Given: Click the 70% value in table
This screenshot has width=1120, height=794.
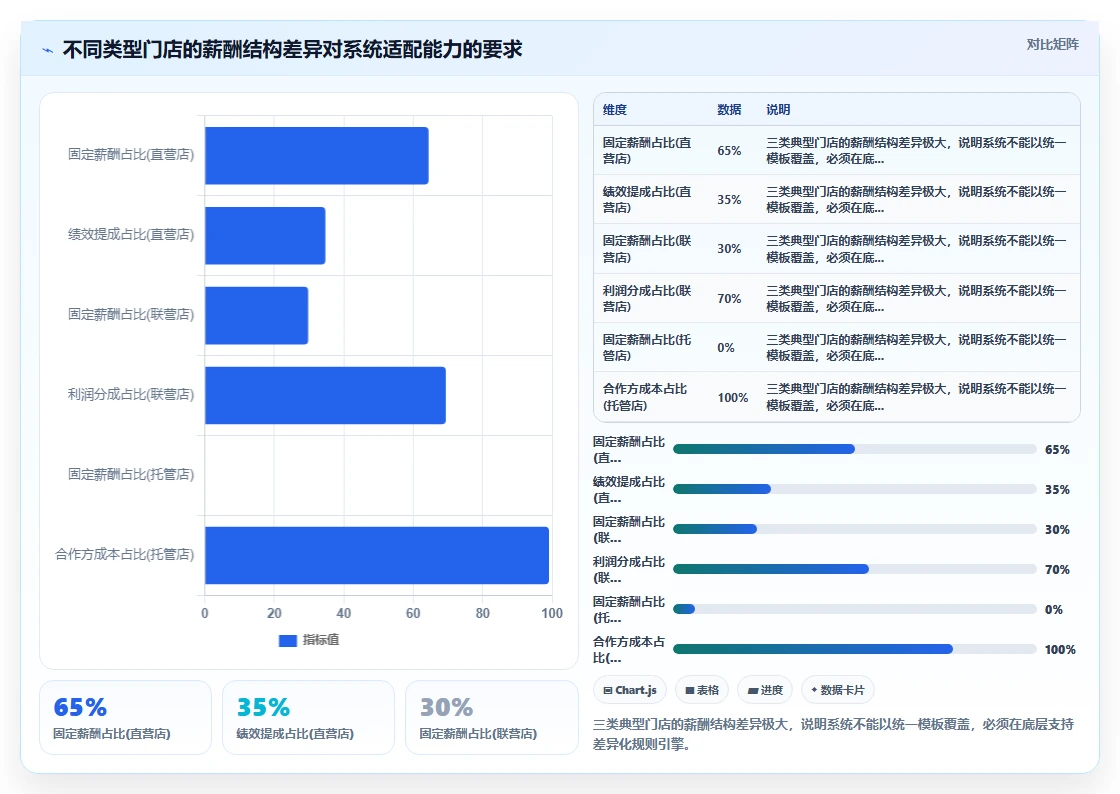Looking at the screenshot, I should pos(729,298).
